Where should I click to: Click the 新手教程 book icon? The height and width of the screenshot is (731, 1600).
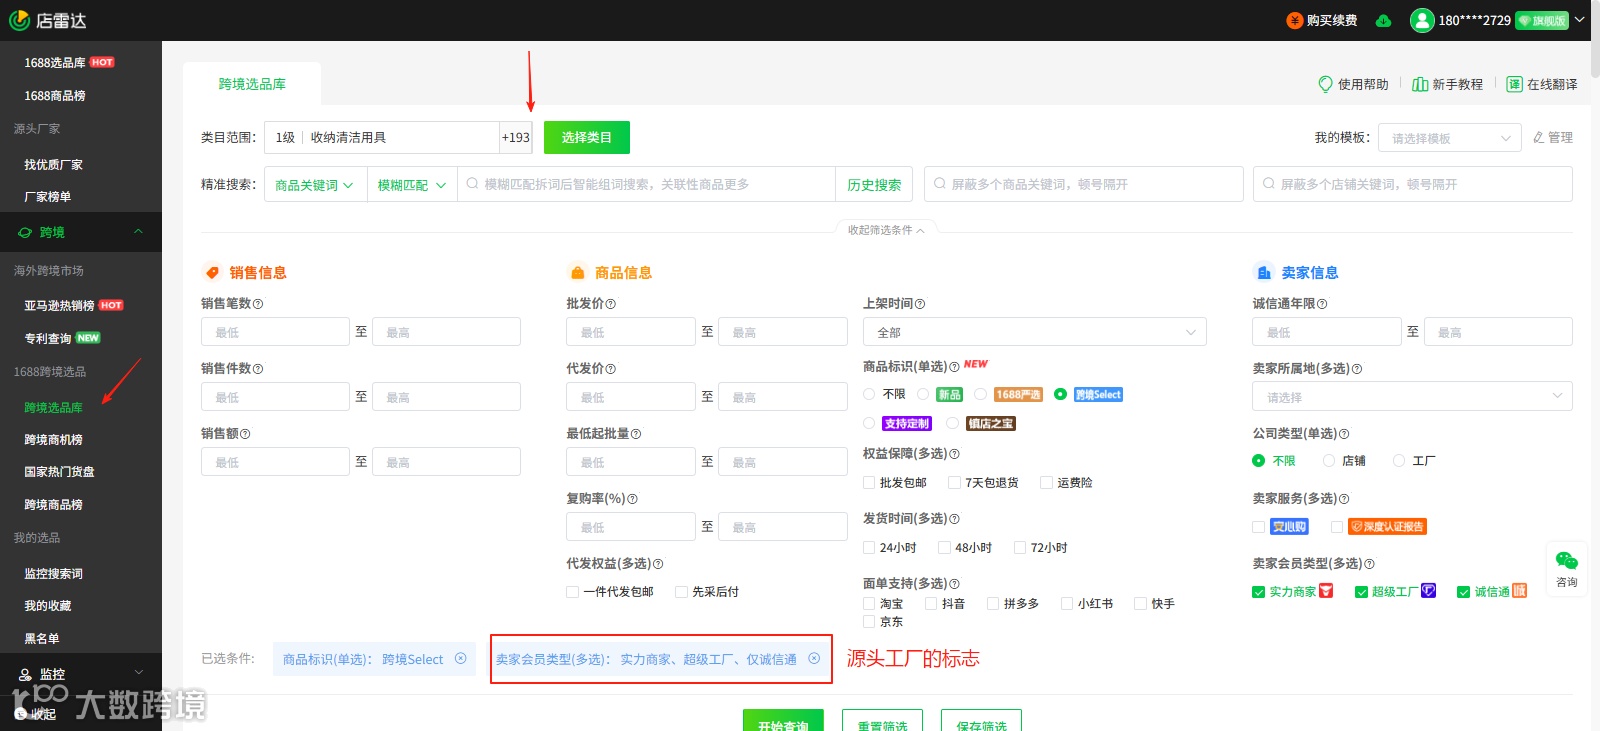click(1420, 84)
